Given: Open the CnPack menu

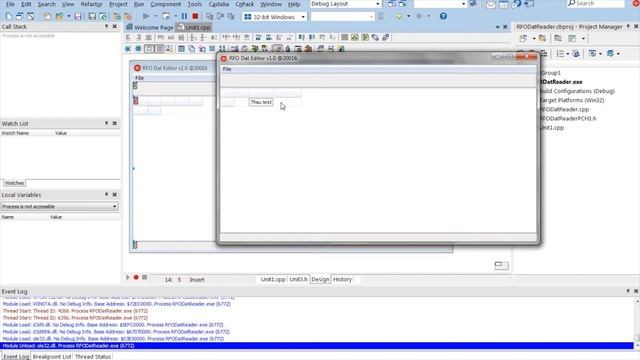Looking at the screenshot, I should coord(245,4).
